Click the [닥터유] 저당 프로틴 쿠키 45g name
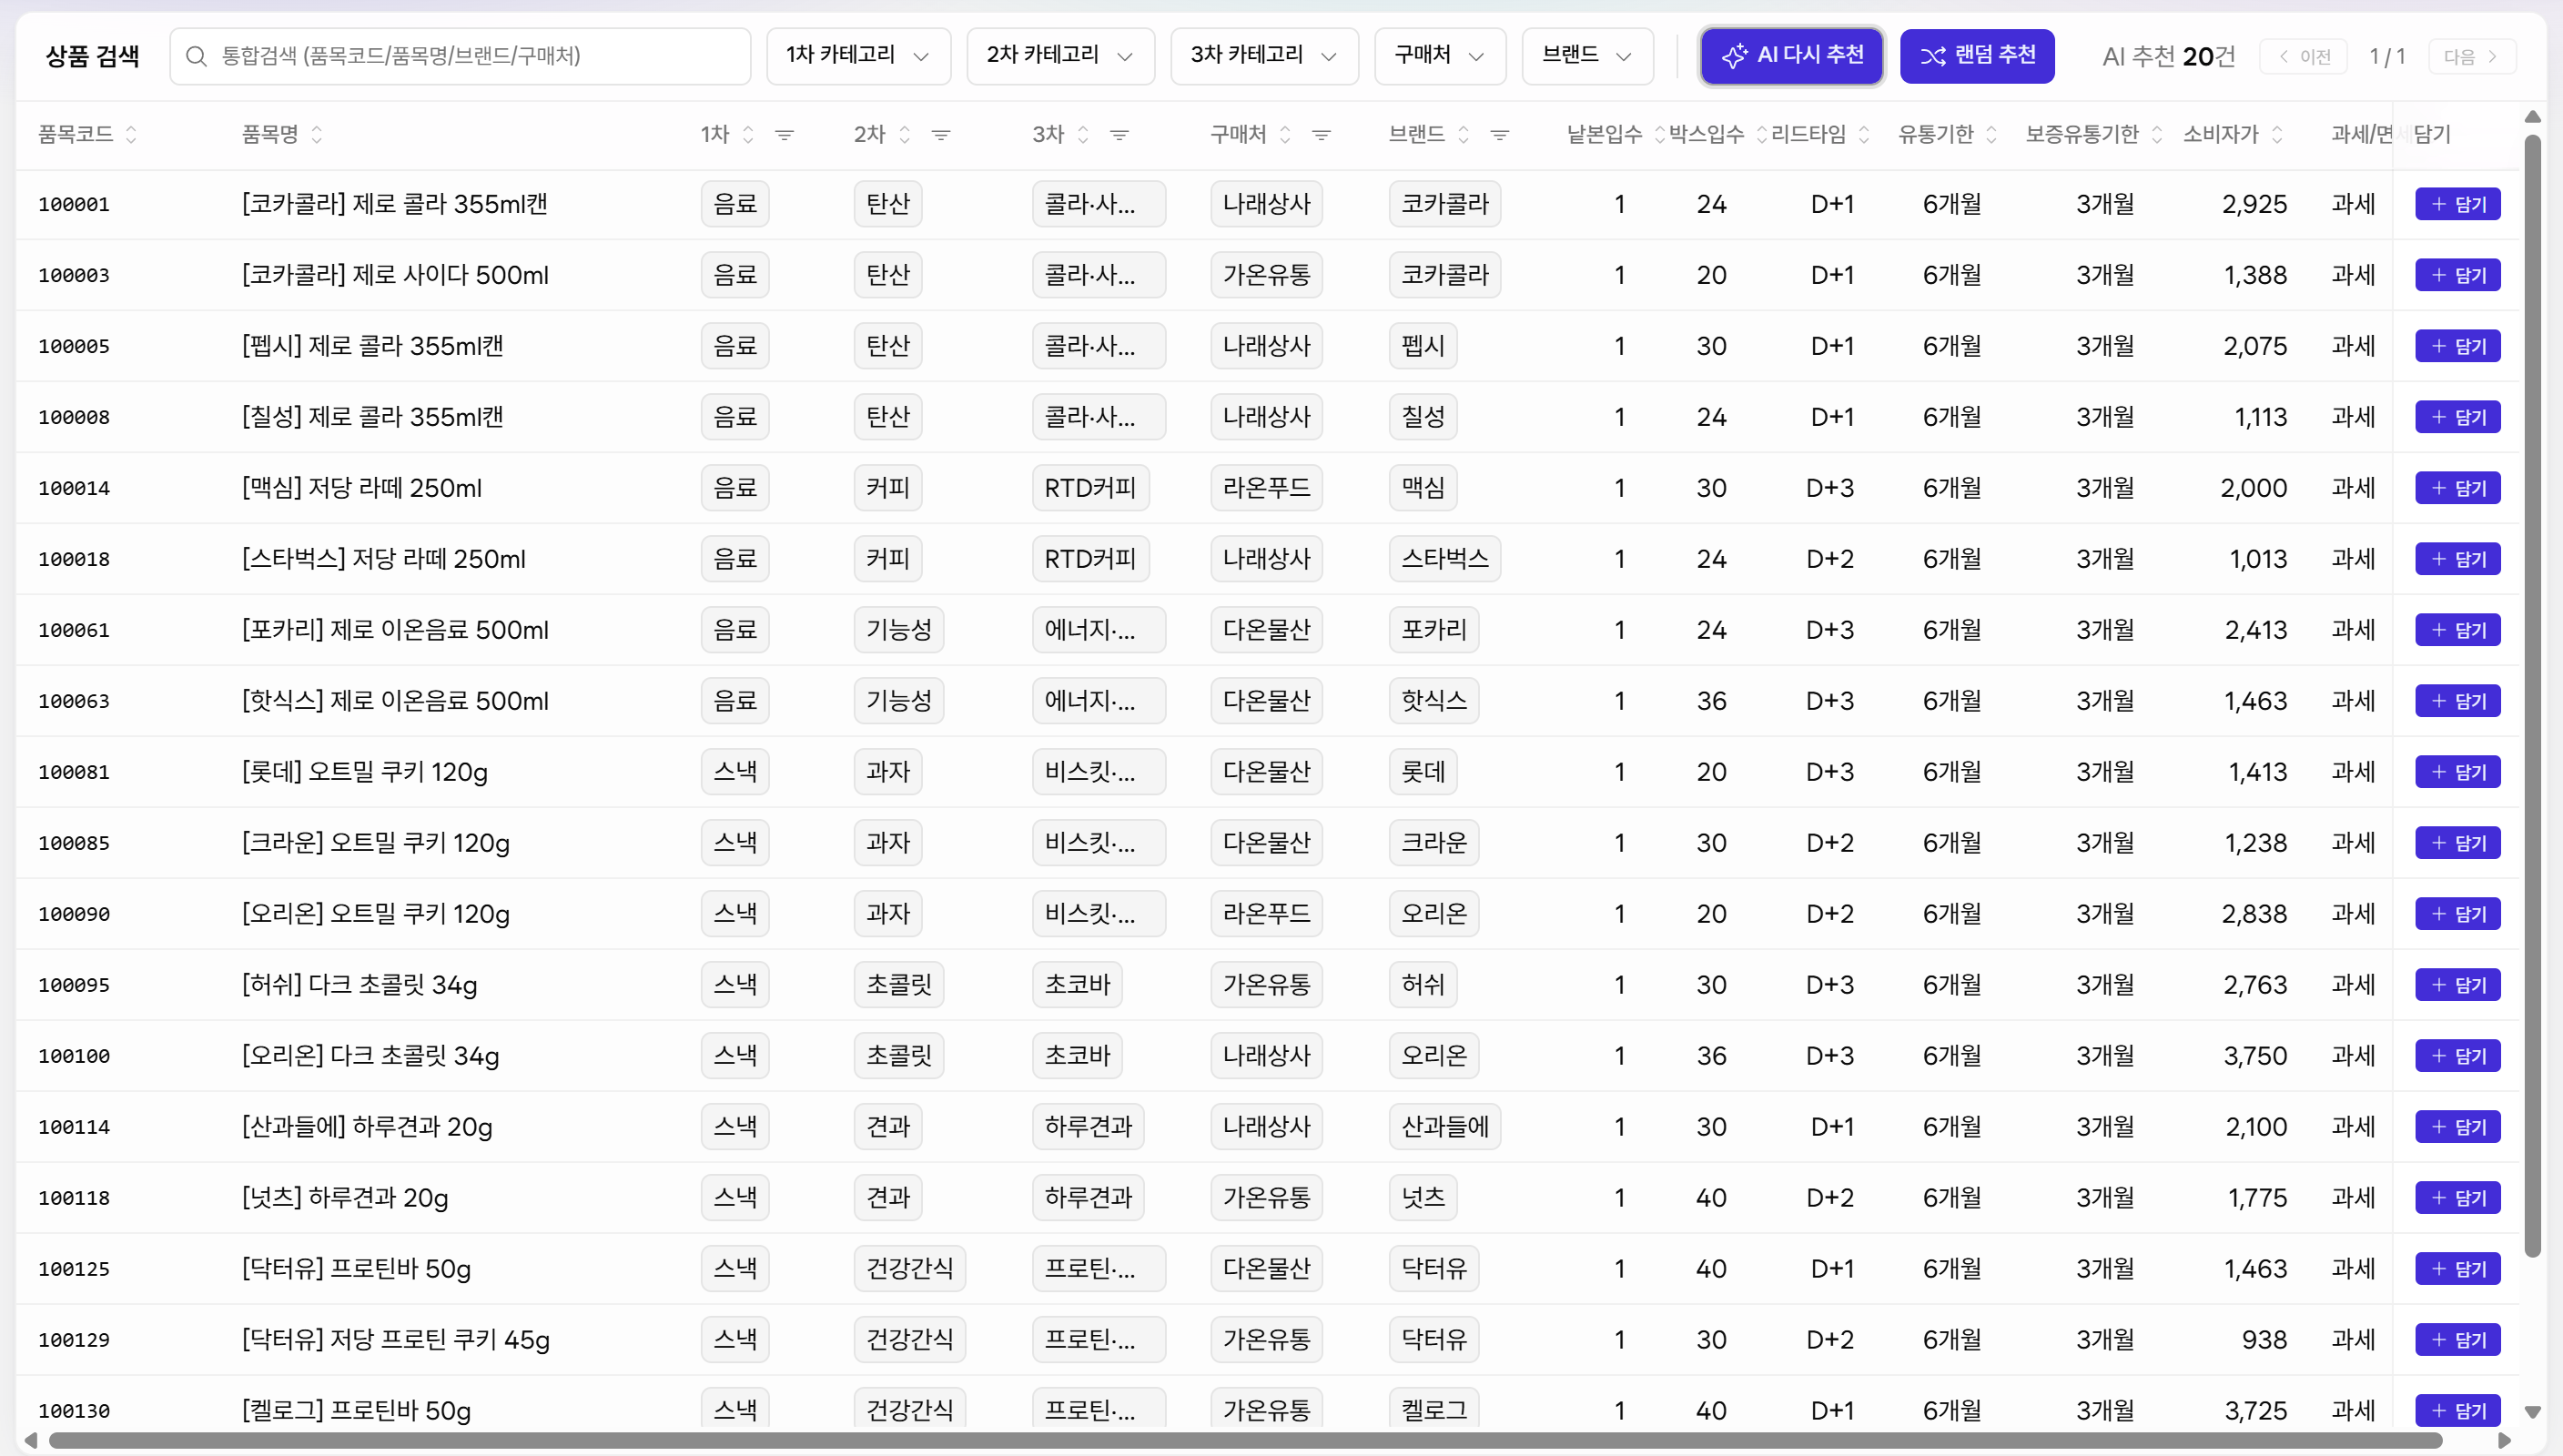 [396, 1340]
